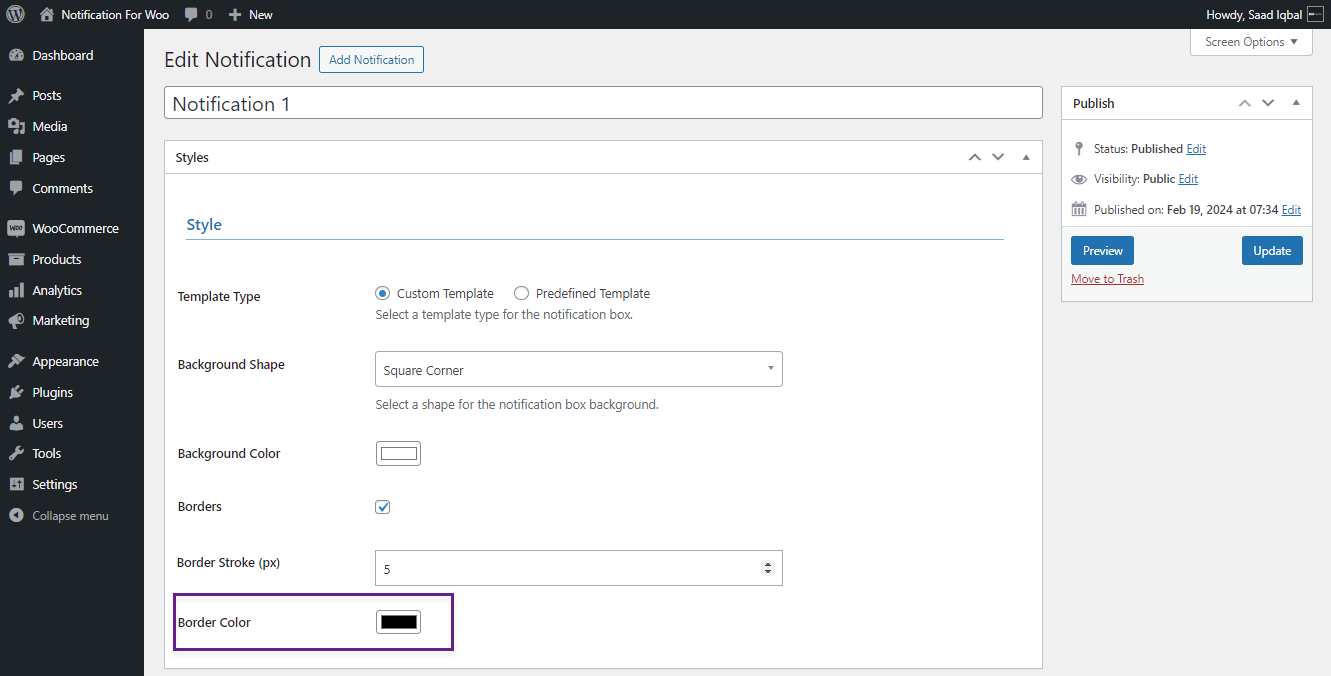The image size is (1331, 676).
Task: Click the Notification 1 title field
Action: click(x=603, y=104)
